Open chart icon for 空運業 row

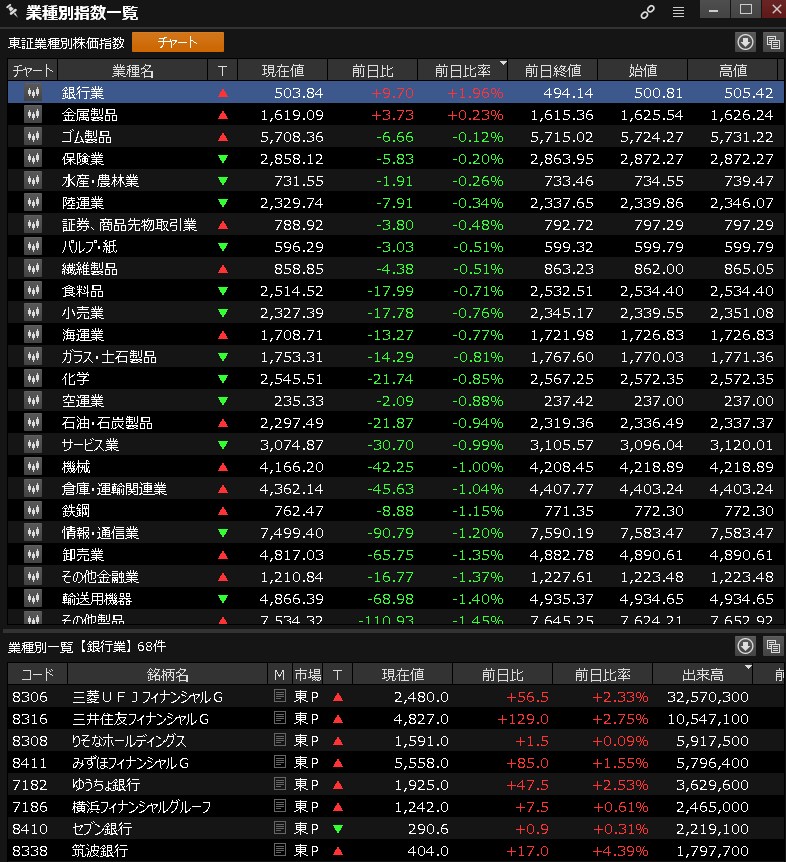(33, 400)
